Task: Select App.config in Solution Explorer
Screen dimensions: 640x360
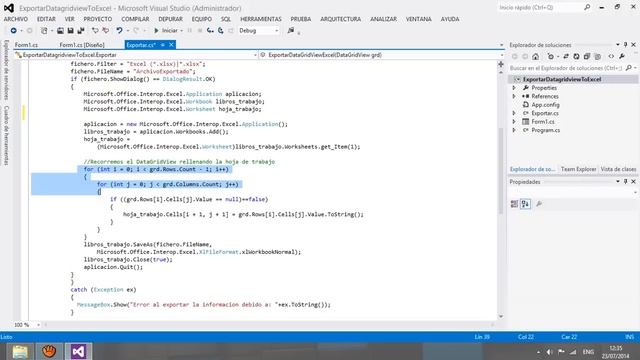Action: pos(545,105)
